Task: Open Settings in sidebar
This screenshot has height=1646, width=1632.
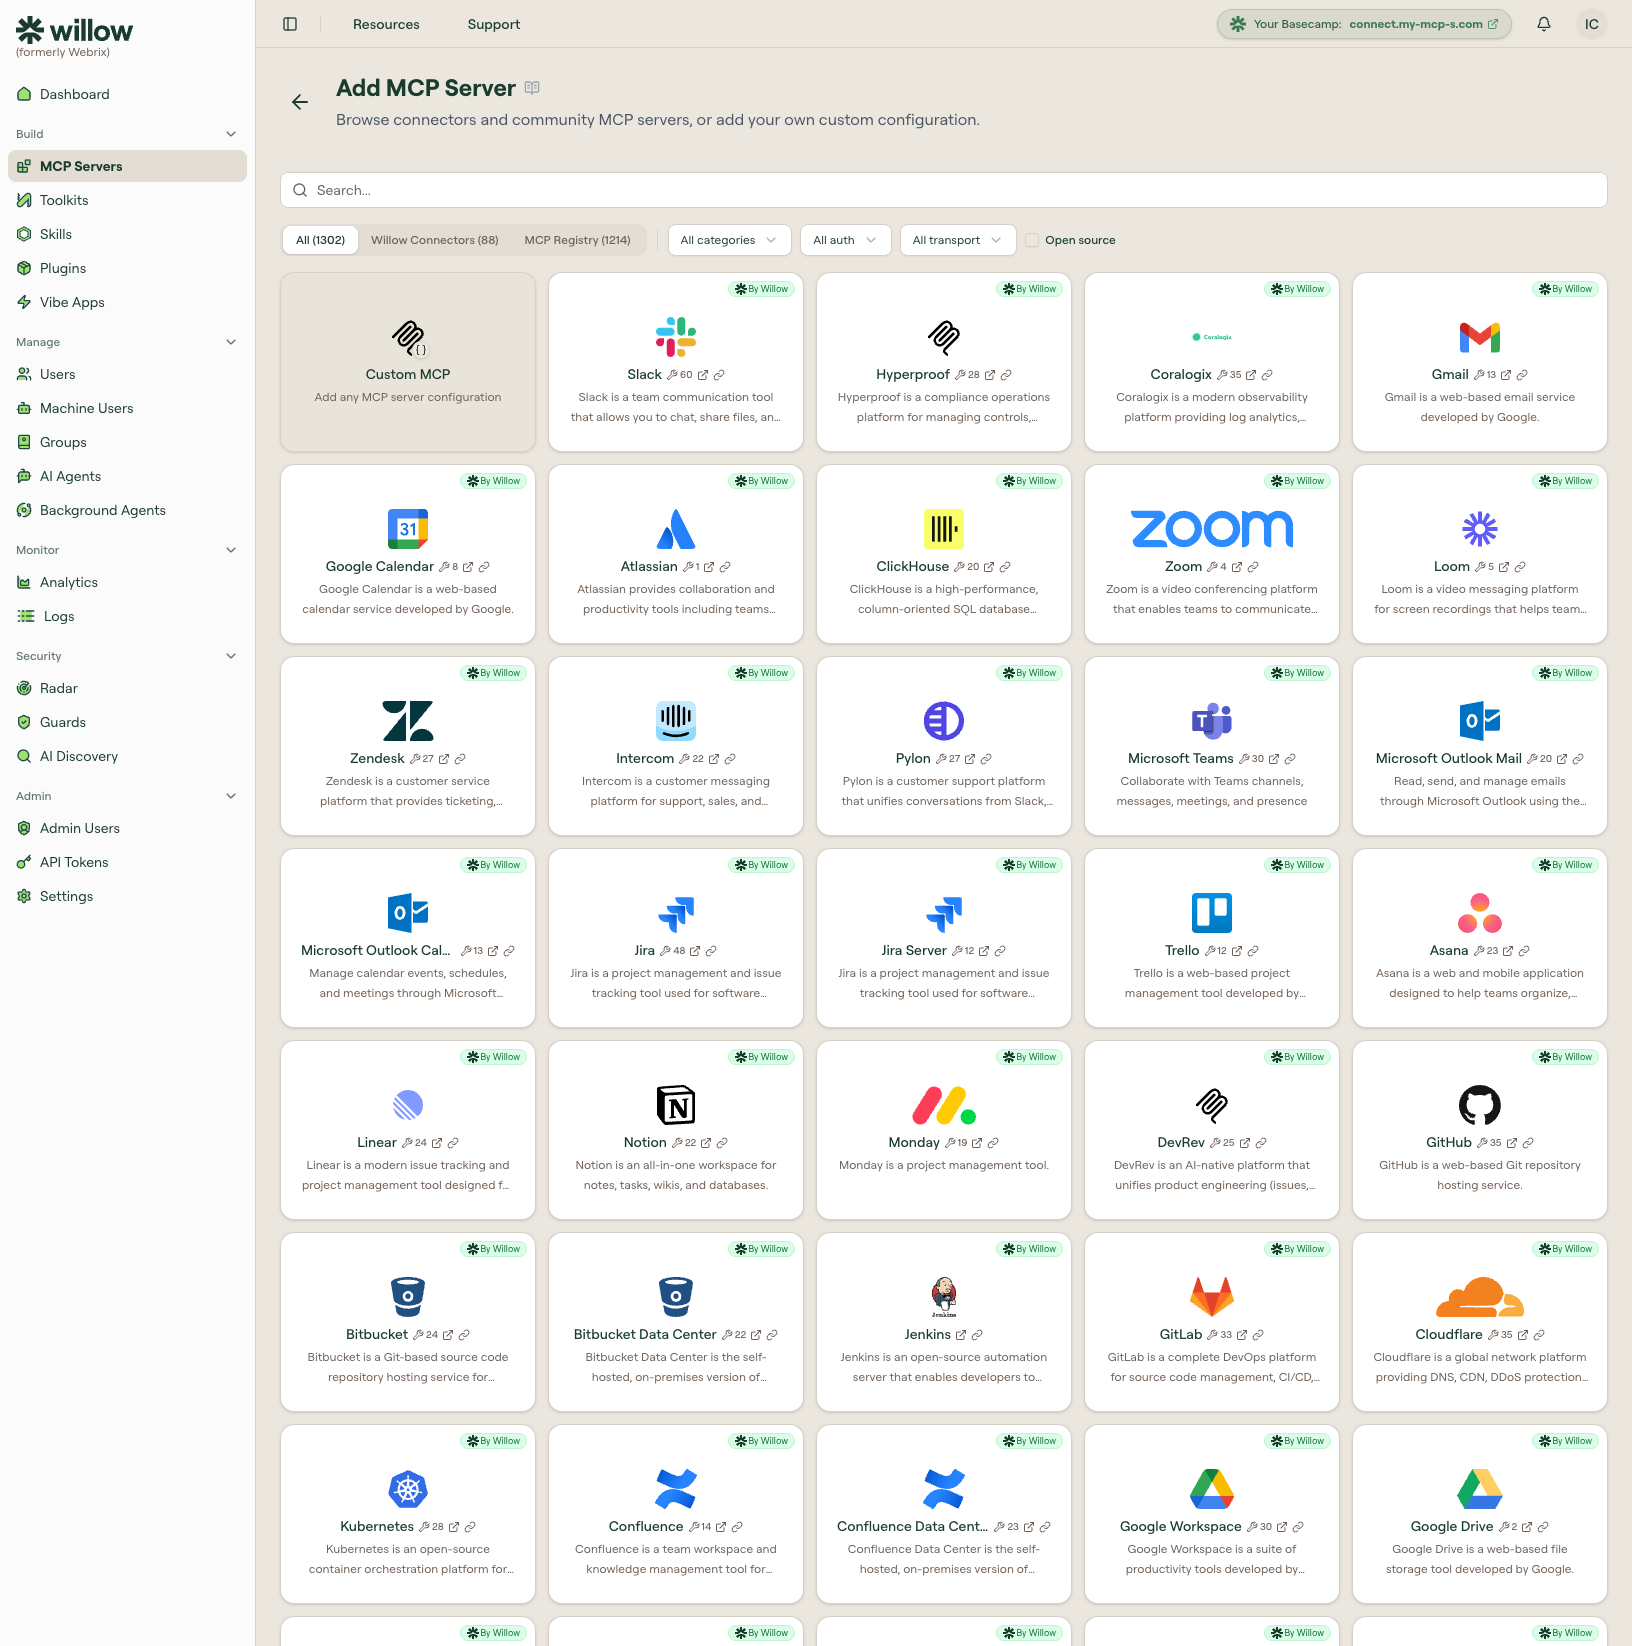Action: point(127,896)
